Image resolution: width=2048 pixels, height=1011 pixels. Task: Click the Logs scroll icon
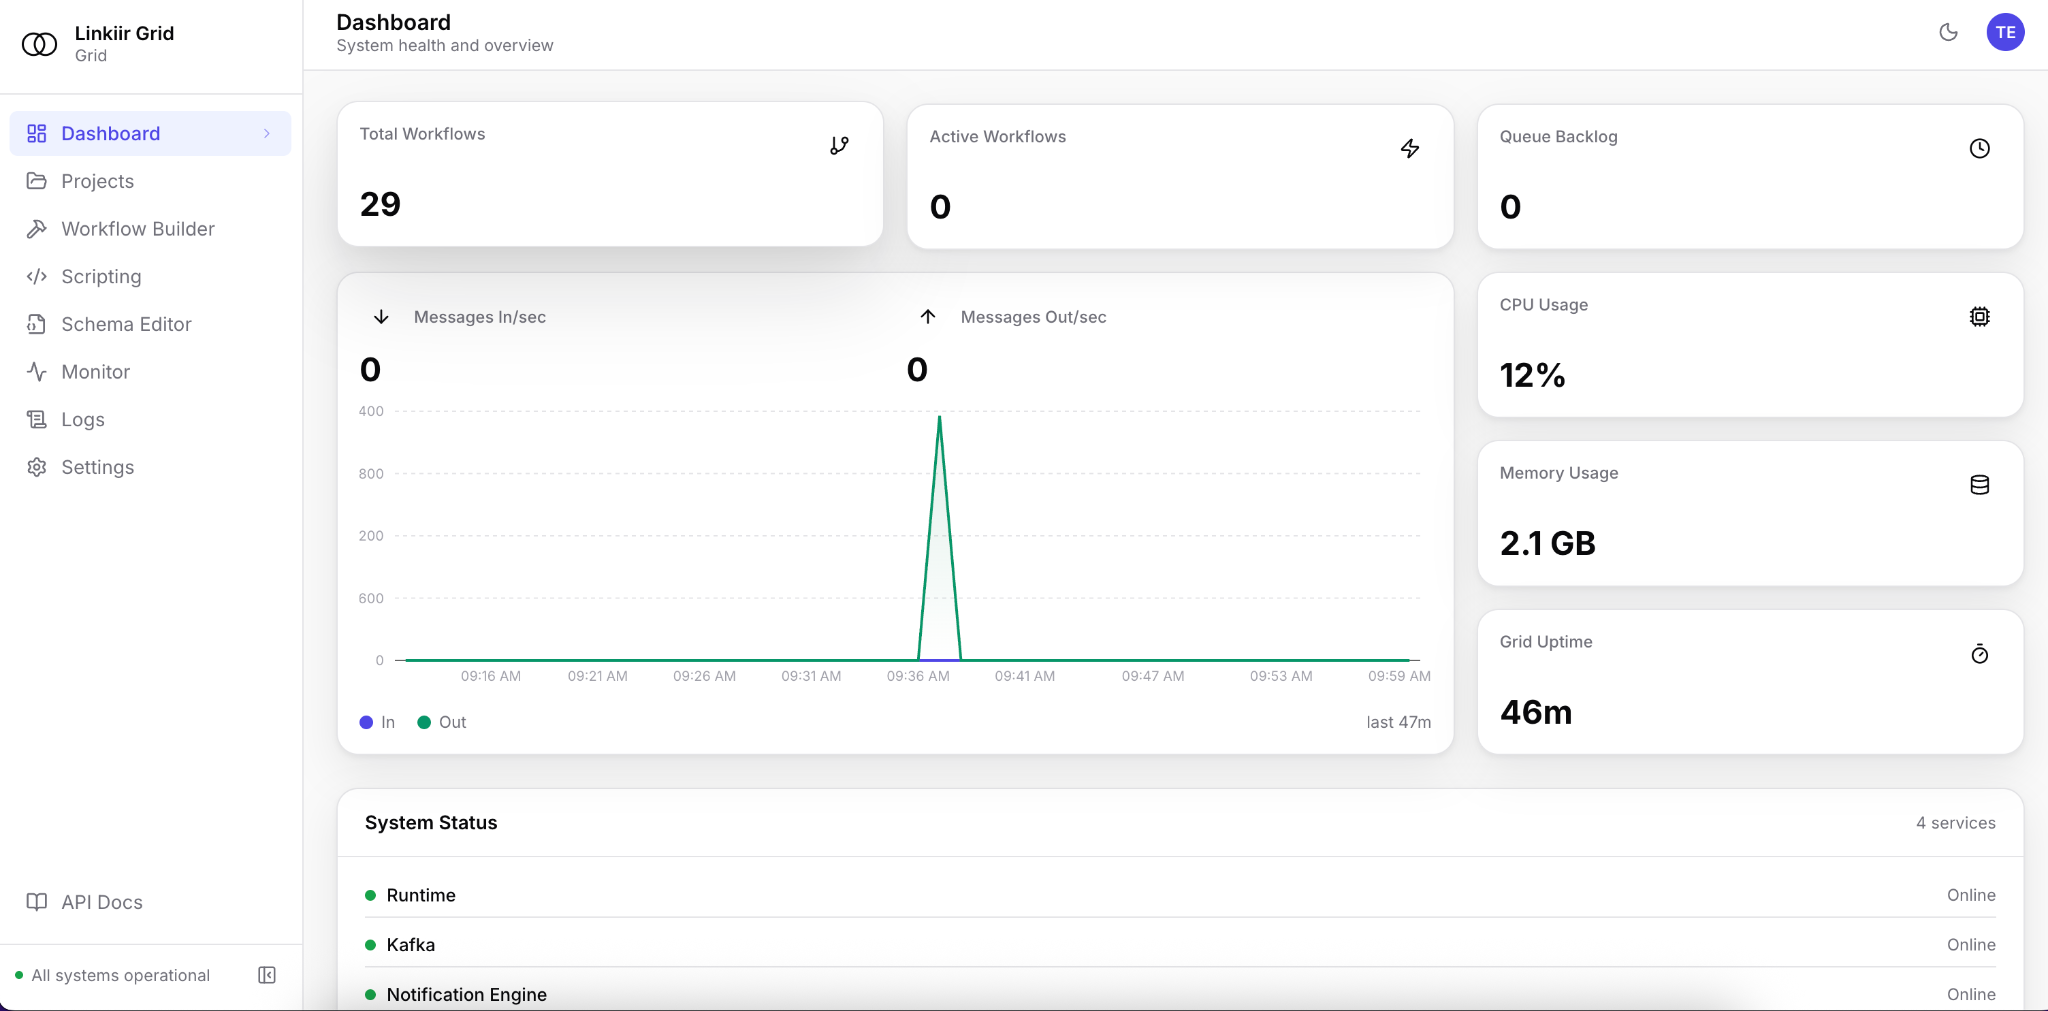tap(37, 419)
